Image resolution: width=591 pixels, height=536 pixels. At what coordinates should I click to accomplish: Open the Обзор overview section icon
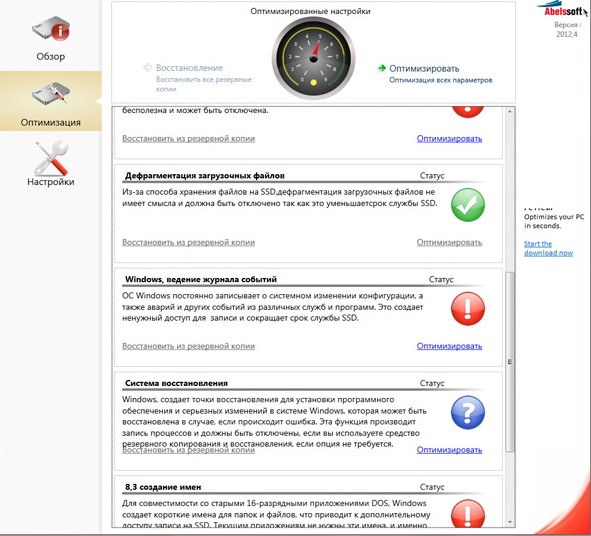click(x=51, y=28)
